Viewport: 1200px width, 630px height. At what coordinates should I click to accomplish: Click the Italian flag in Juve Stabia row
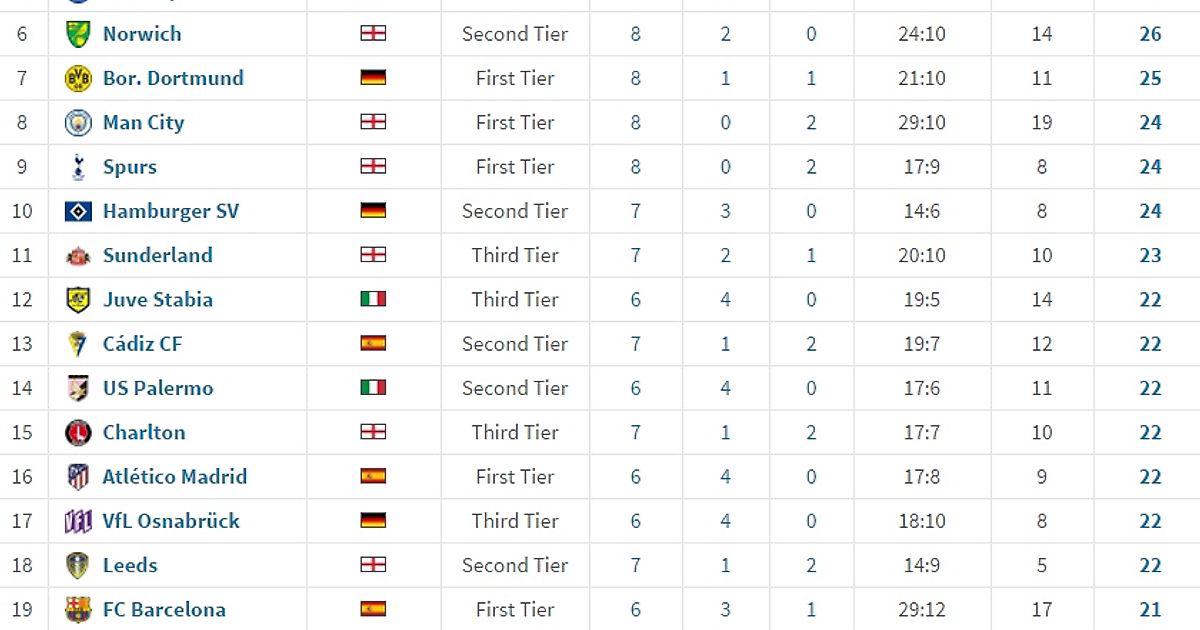373,299
